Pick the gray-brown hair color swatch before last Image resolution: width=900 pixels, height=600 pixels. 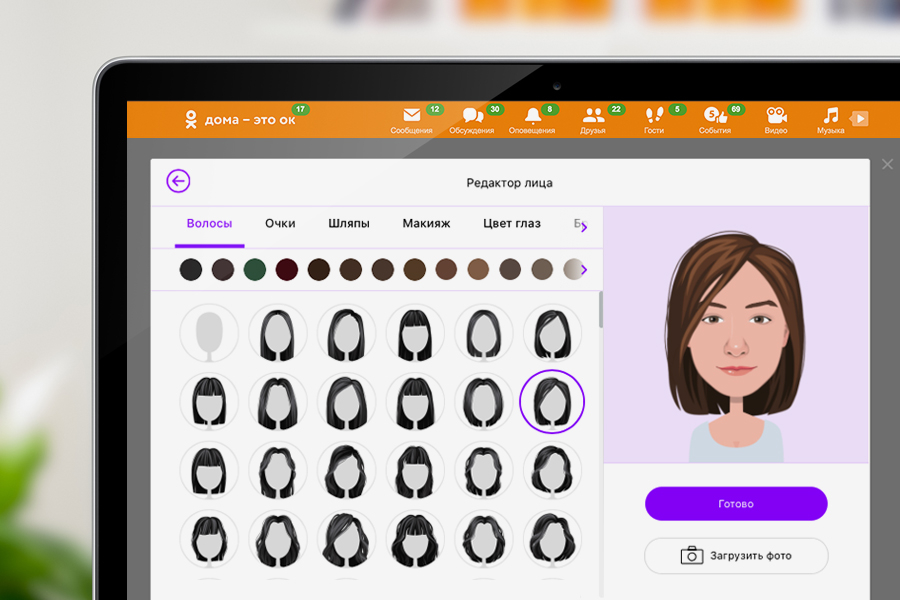point(542,269)
